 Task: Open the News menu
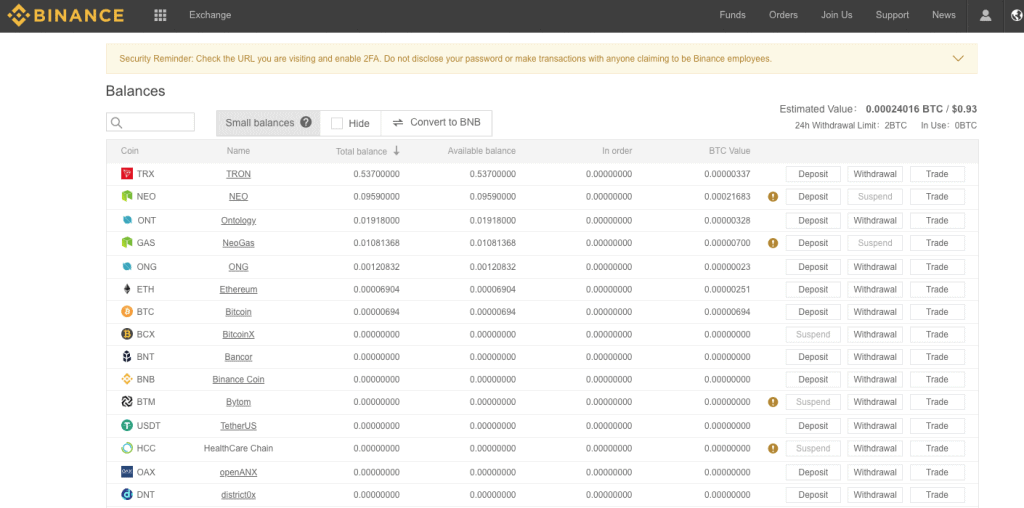point(944,15)
